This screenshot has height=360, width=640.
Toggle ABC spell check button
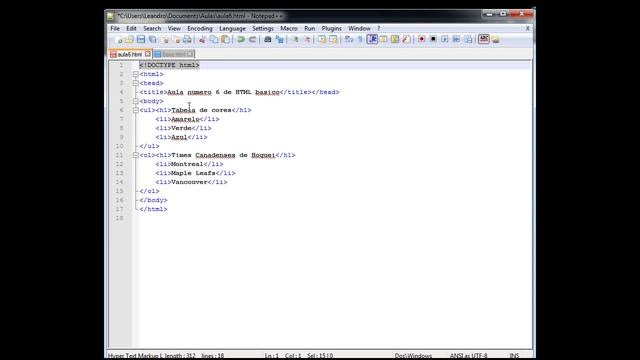pyautogui.click(x=484, y=39)
